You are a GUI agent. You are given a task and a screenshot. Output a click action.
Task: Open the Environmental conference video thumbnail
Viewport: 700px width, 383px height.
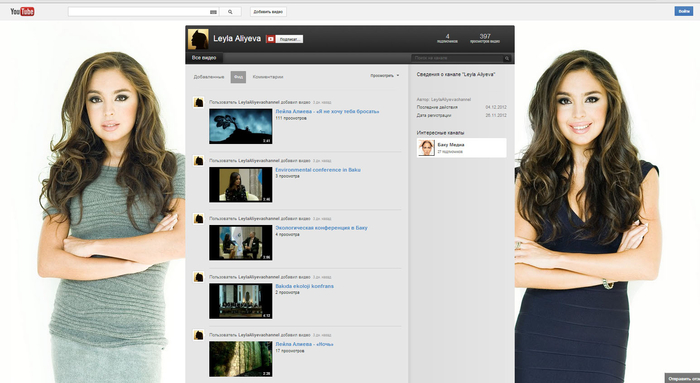click(241, 184)
